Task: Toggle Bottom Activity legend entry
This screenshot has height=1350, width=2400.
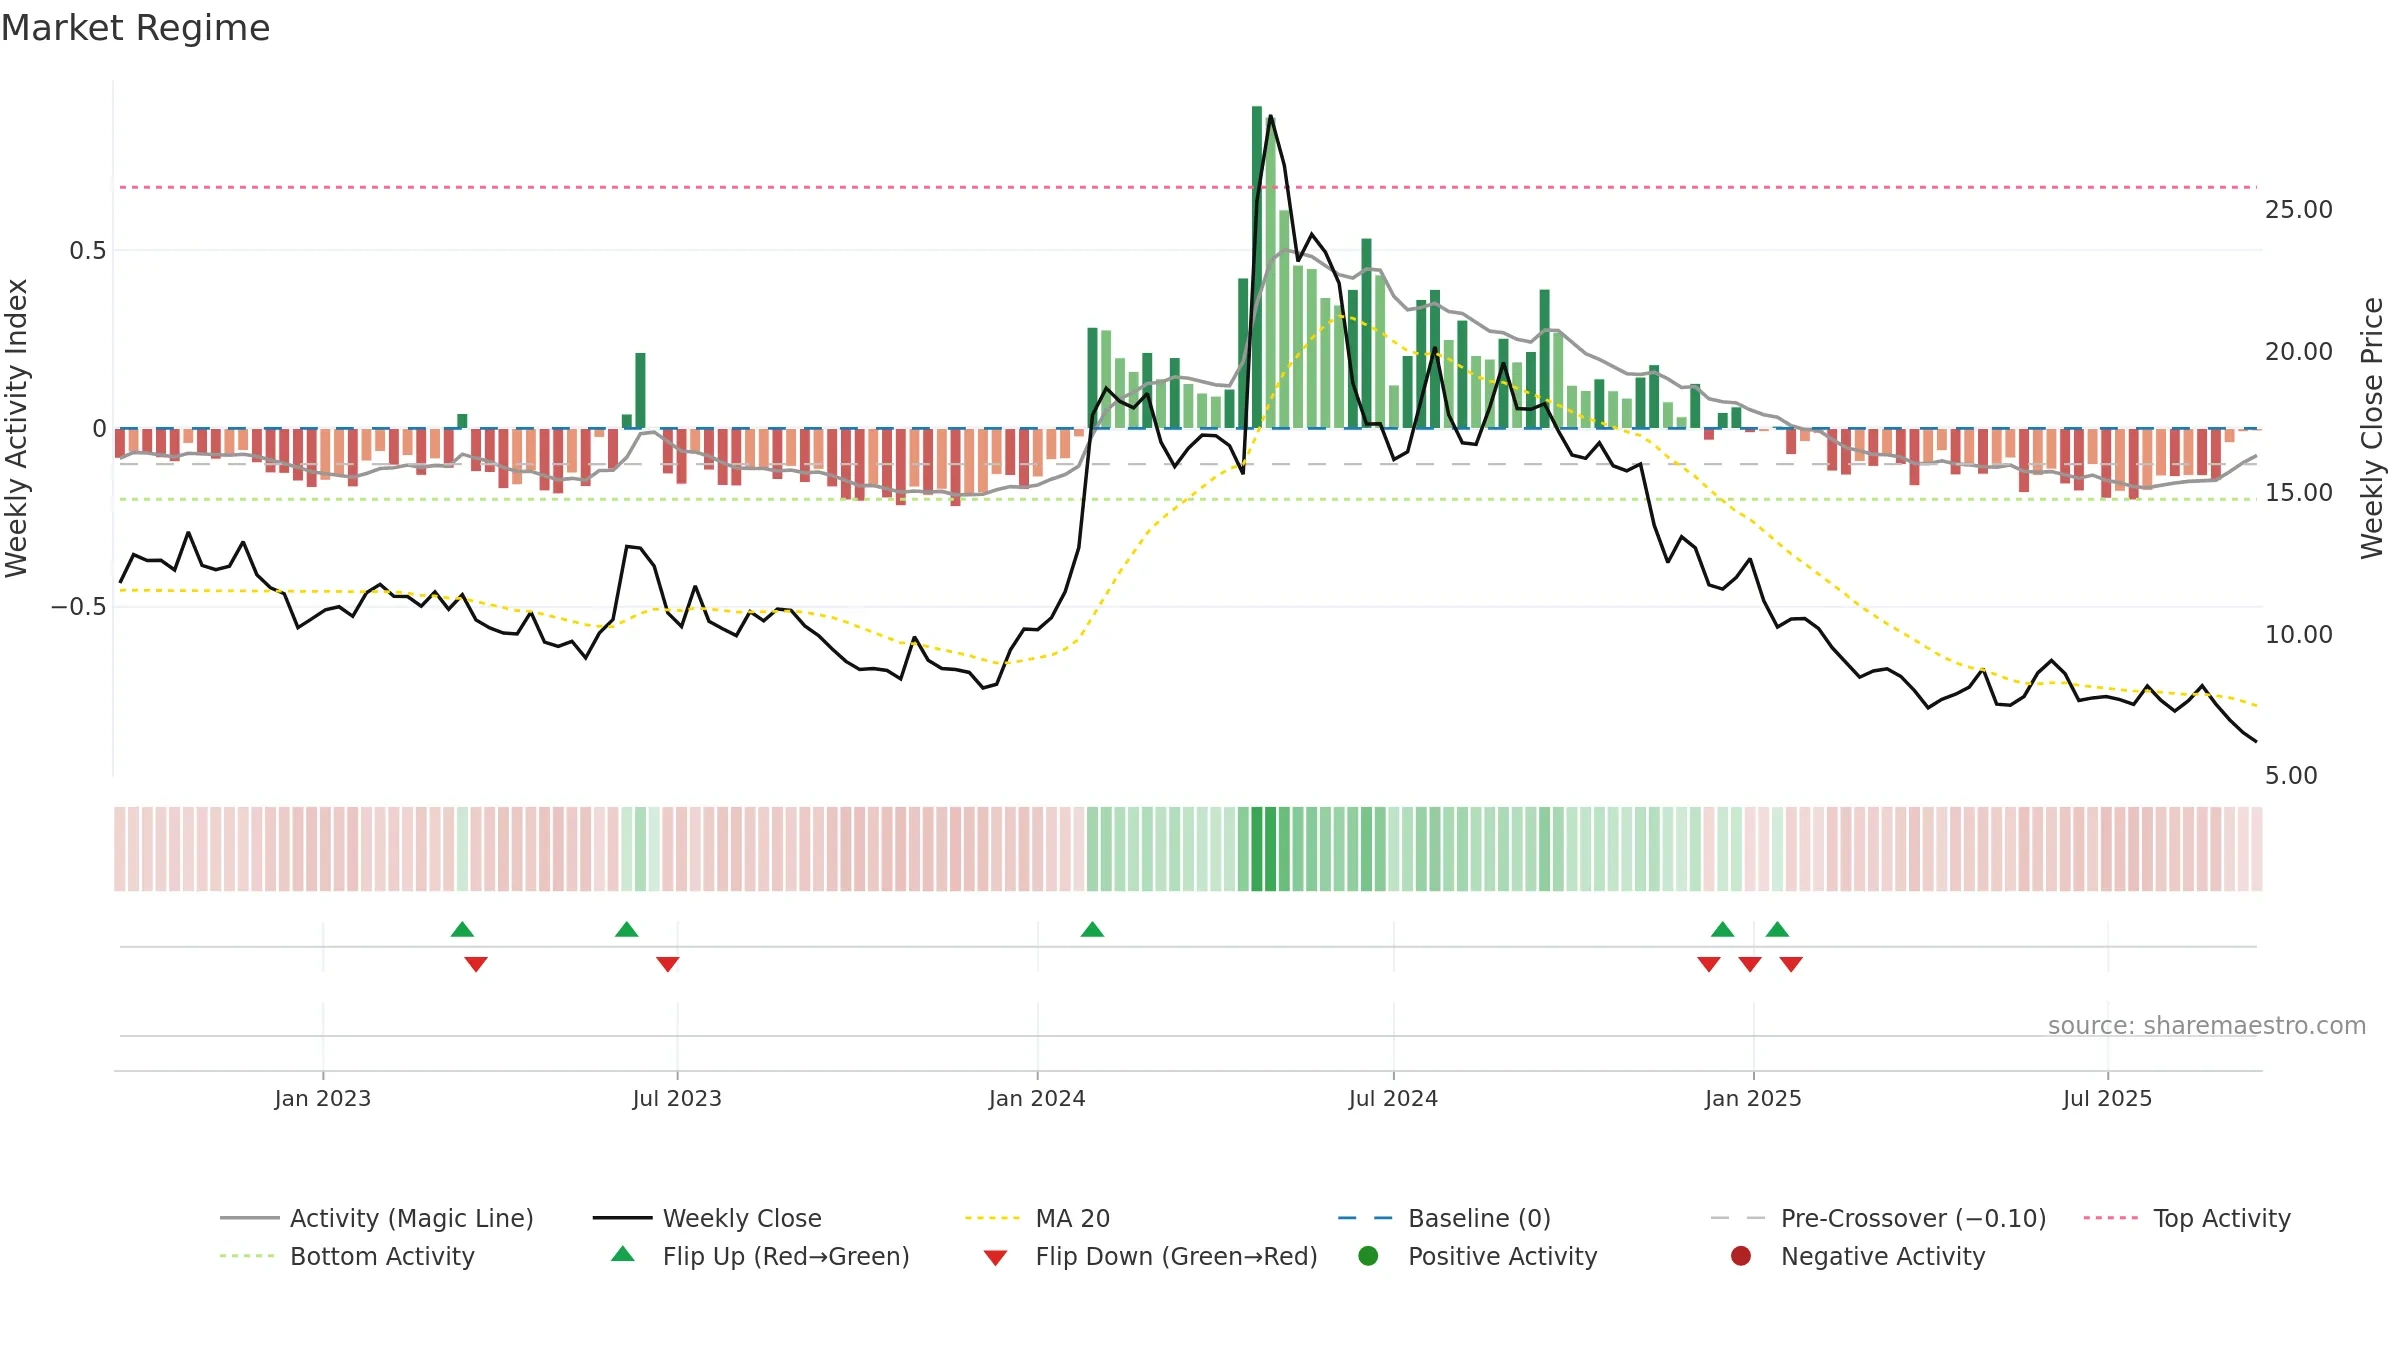Action: [x=347, y=1256]
